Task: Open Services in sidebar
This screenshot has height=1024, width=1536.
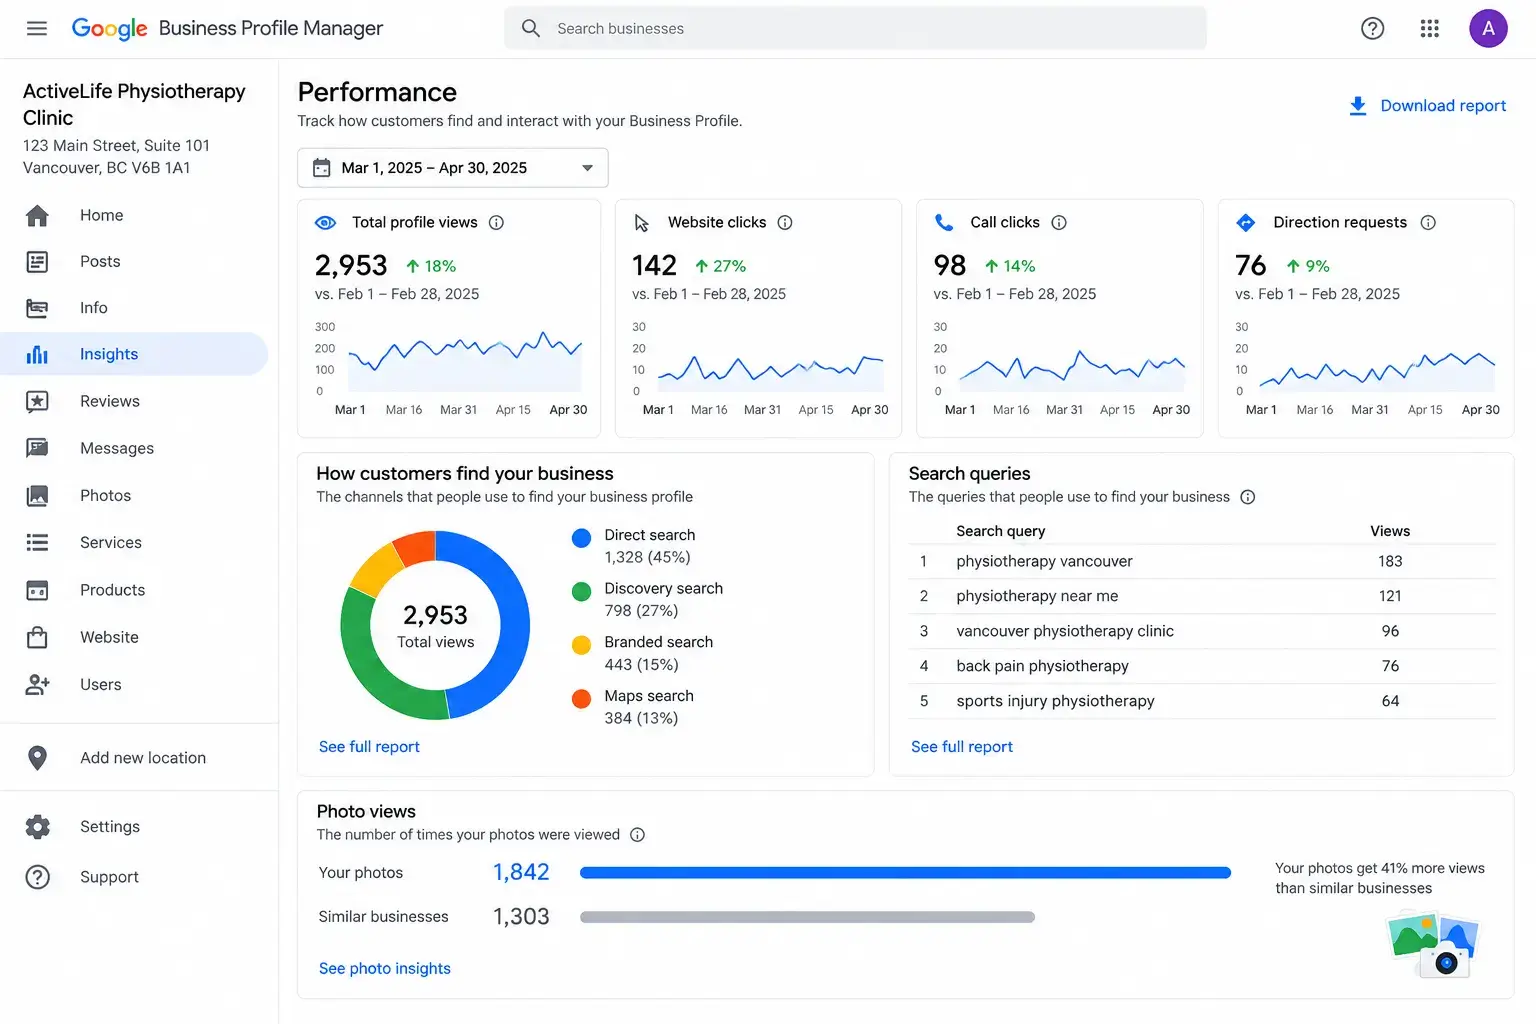Action: point(111,543)
